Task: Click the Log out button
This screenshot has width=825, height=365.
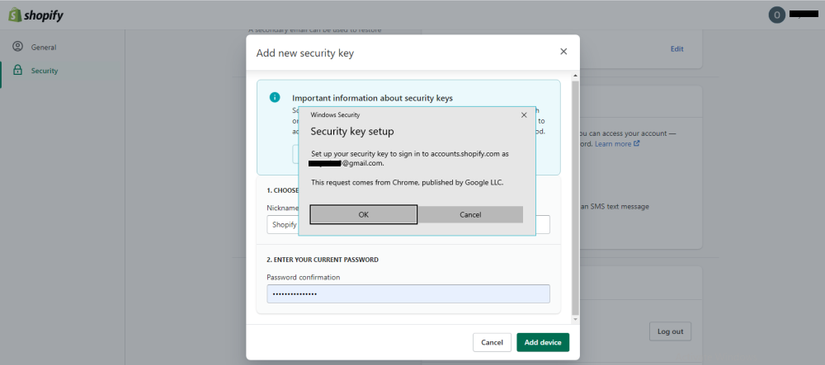Action: (x=670, y=331)
